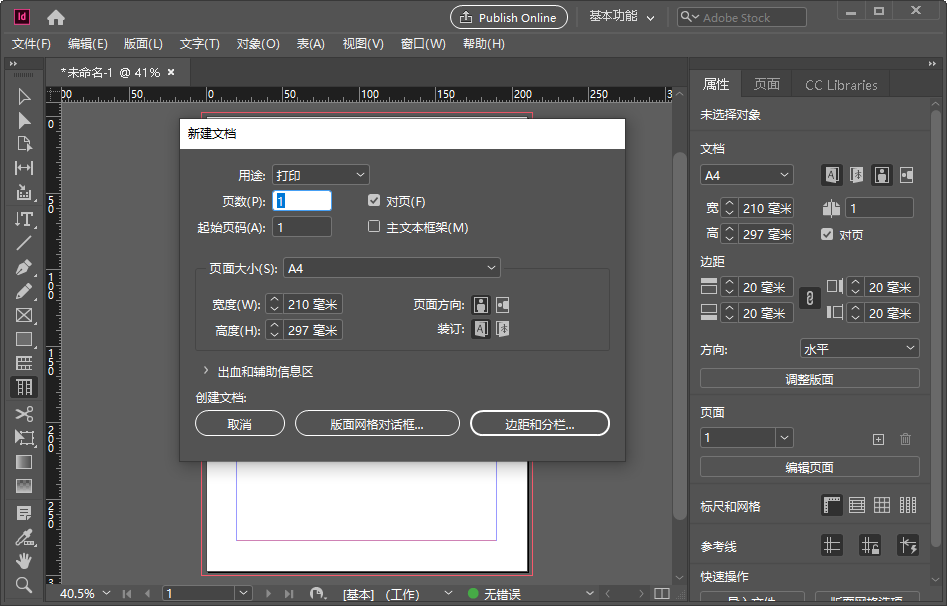This screenshot has width=947, height=606.
Task: Toggle the margin link chain icon
Action: pos(808,297)
